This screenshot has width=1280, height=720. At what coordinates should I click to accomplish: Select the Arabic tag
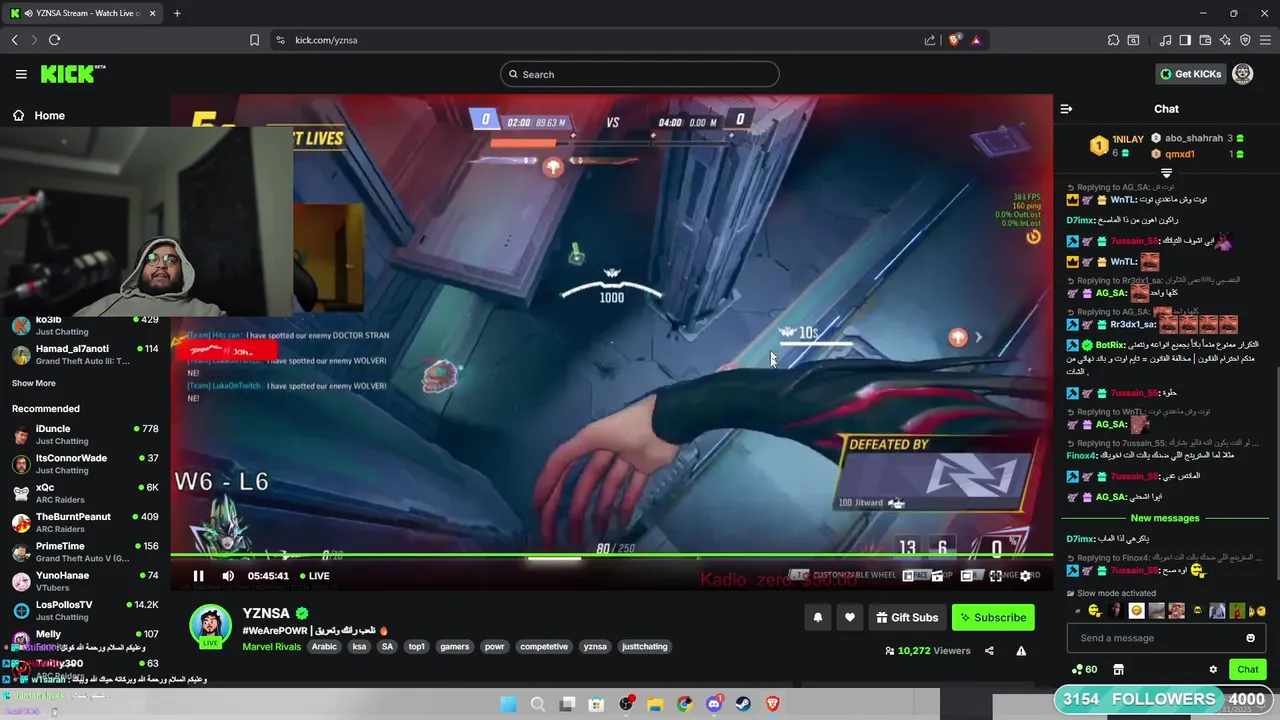[x=324, y=647]
